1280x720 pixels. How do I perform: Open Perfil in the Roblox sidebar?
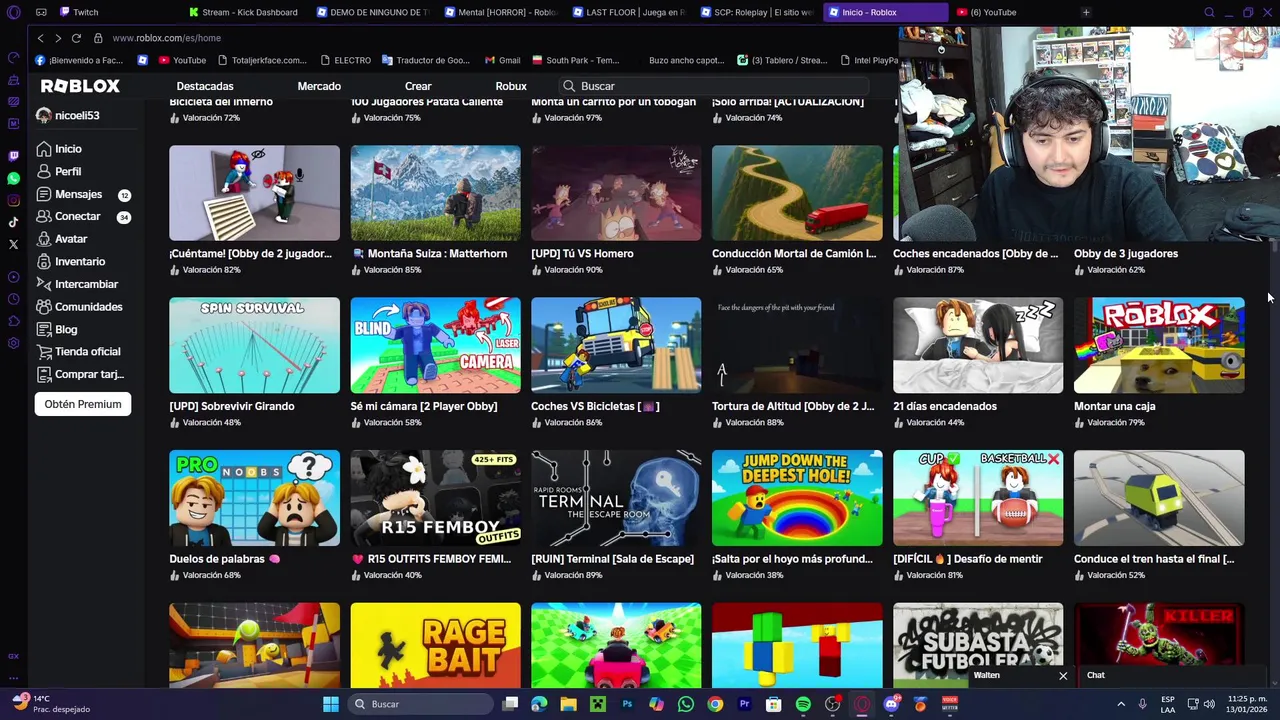point(60,171)
